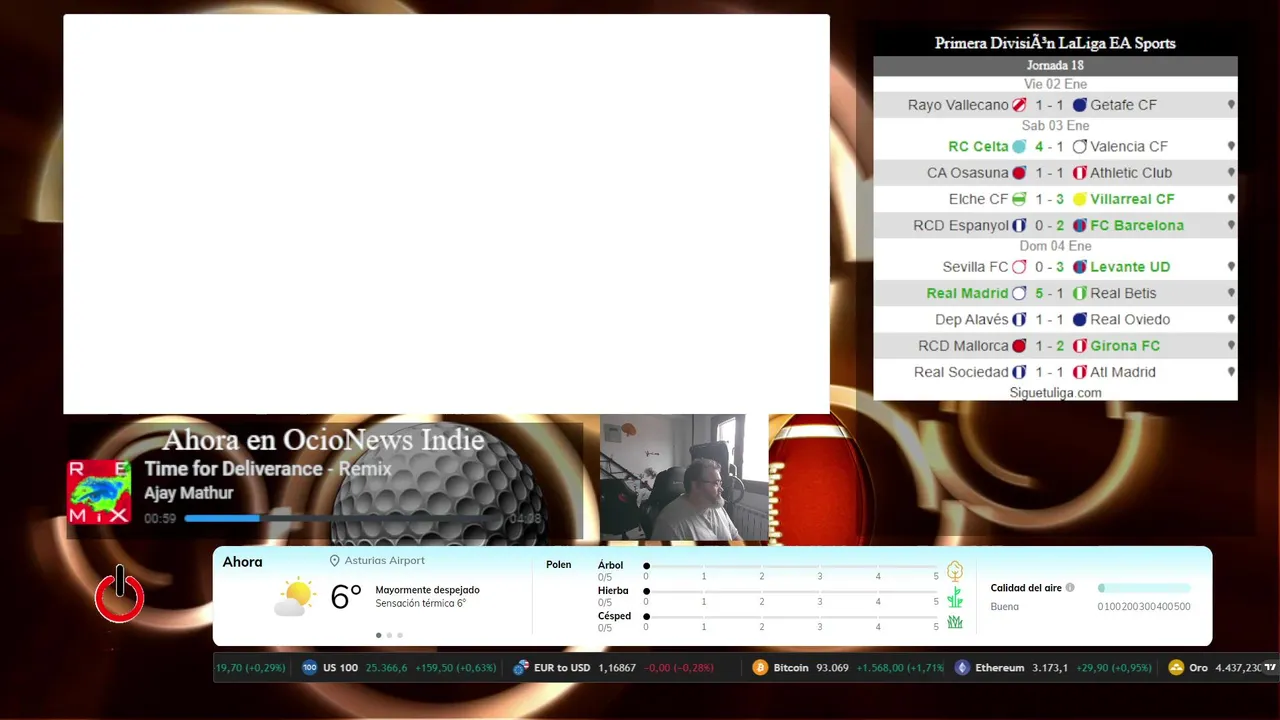The image size is (1280, 720).
Task: Click the US 100 index badge icon
Action: [x=309, y=667]
